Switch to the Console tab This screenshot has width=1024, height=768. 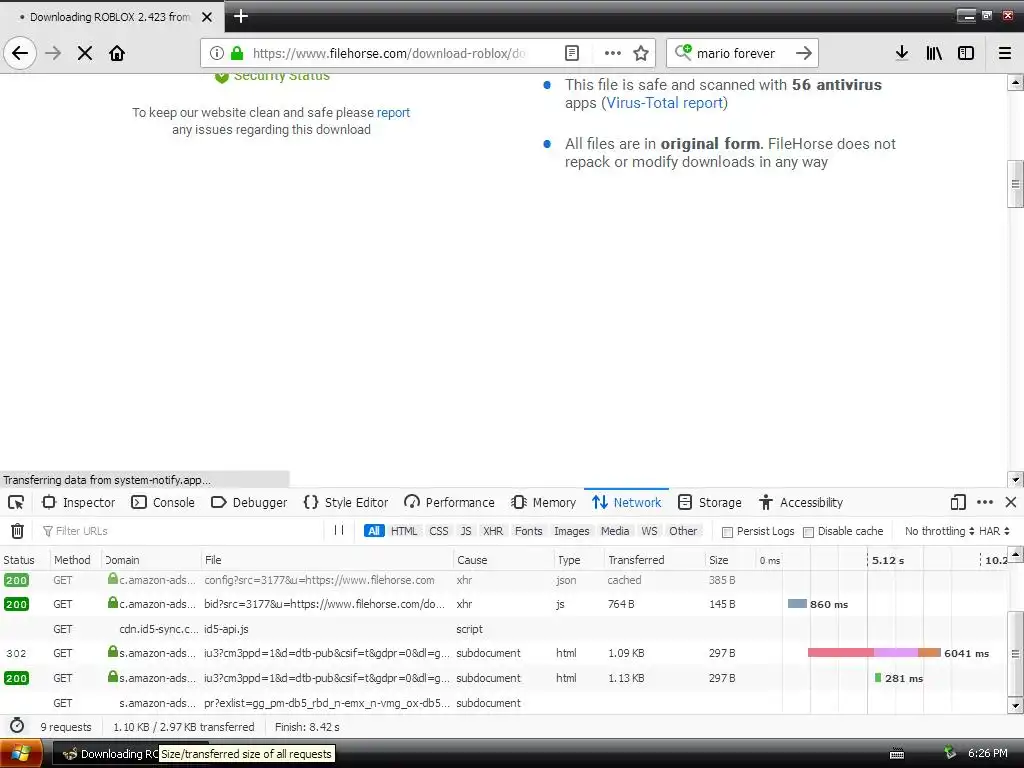point(163,502)
